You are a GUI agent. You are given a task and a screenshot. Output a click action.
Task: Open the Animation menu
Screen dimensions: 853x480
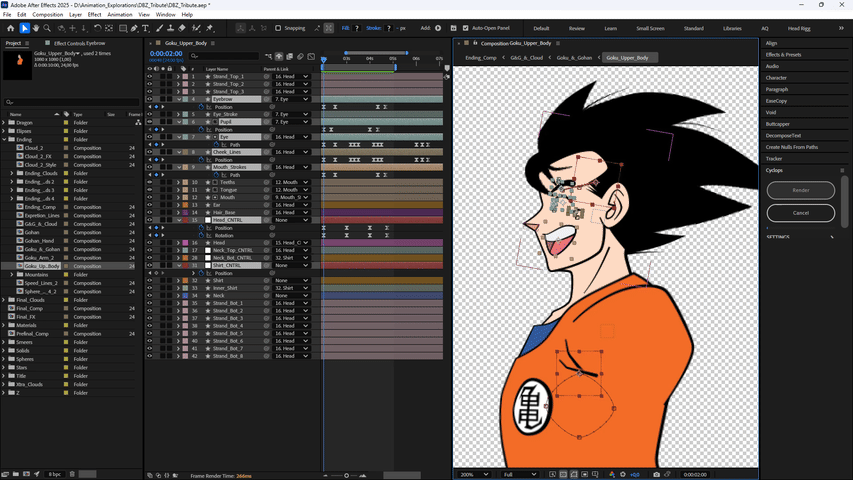[x=120, y=15]
